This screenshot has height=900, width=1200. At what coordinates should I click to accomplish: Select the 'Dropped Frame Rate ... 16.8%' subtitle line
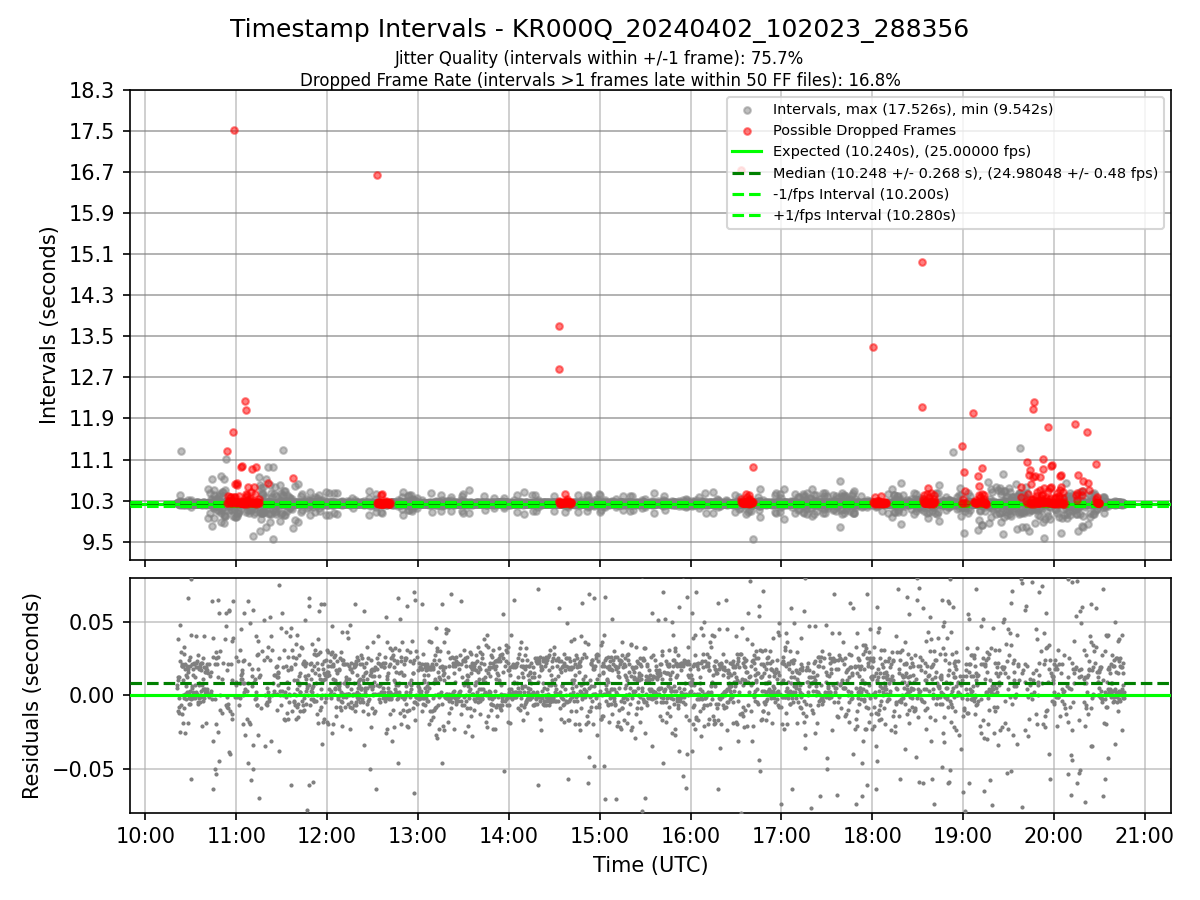[600, 79]
